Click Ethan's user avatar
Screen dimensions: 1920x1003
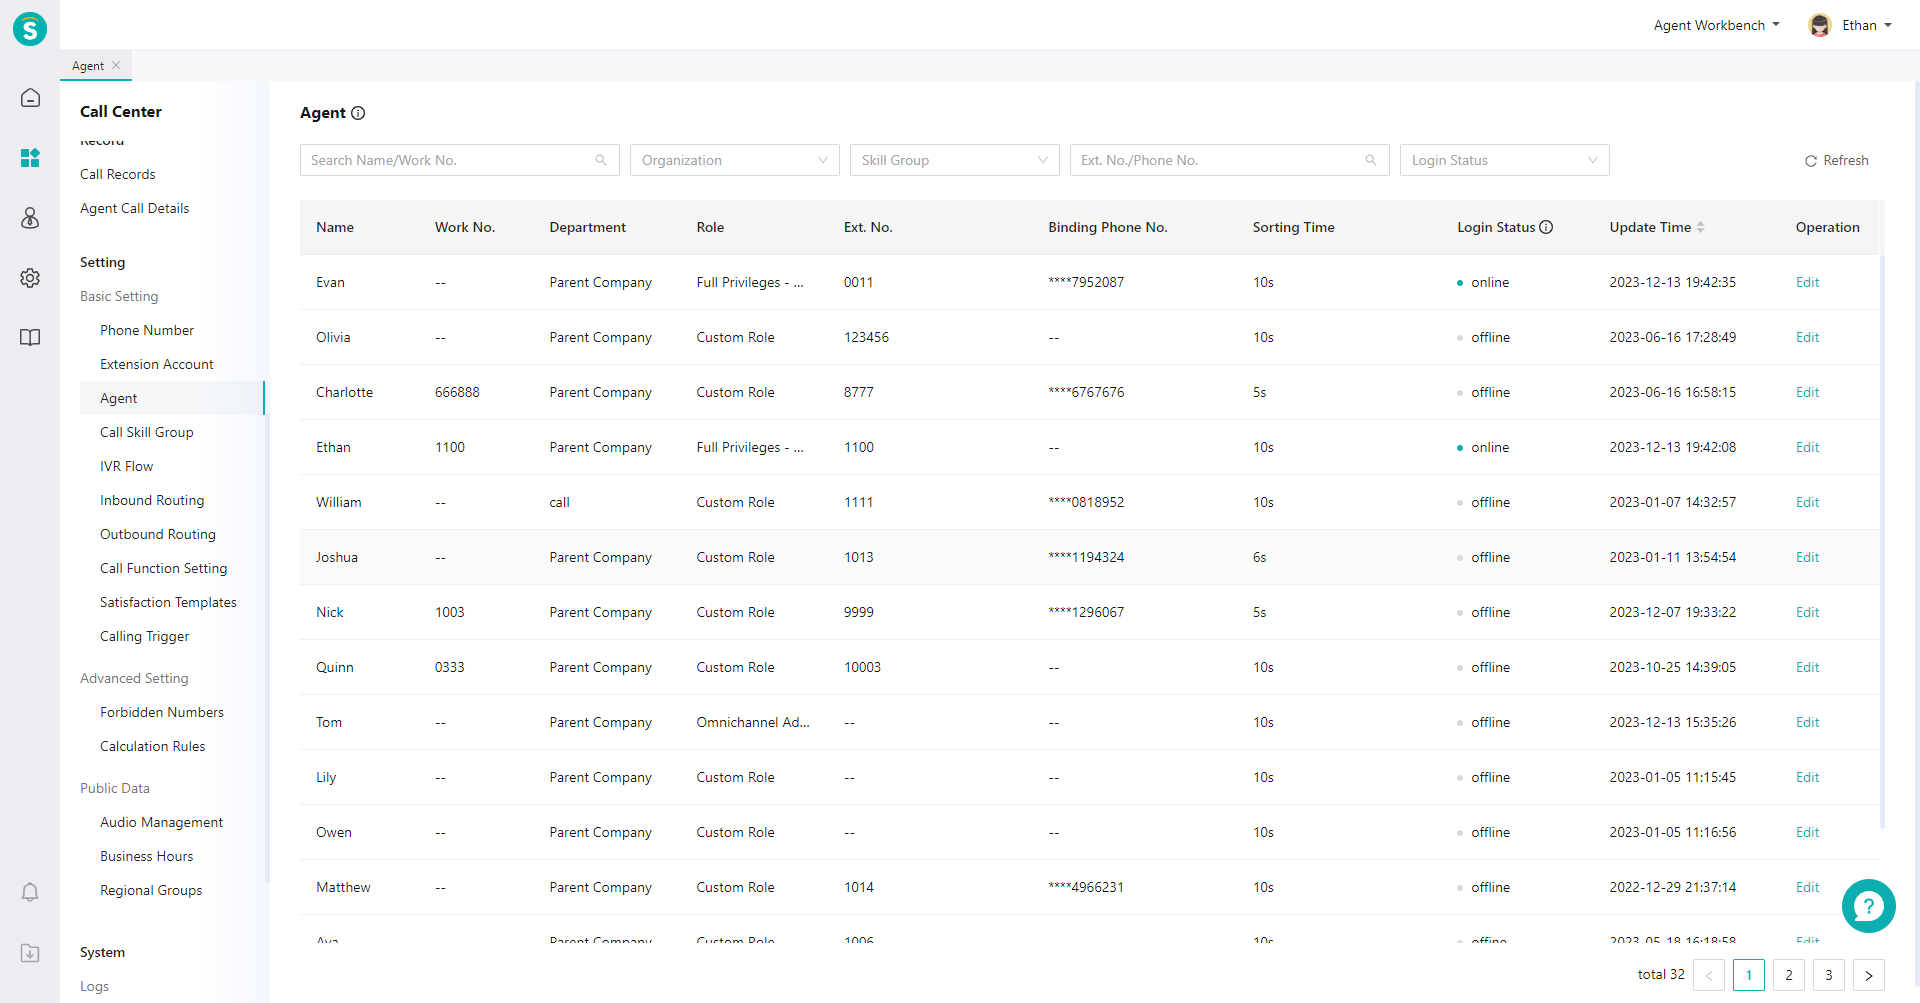coord(1820,25)
